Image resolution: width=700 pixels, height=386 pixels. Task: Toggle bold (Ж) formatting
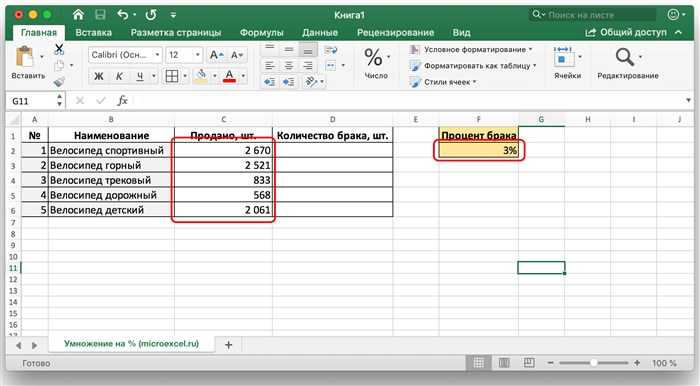pos(99,76)
